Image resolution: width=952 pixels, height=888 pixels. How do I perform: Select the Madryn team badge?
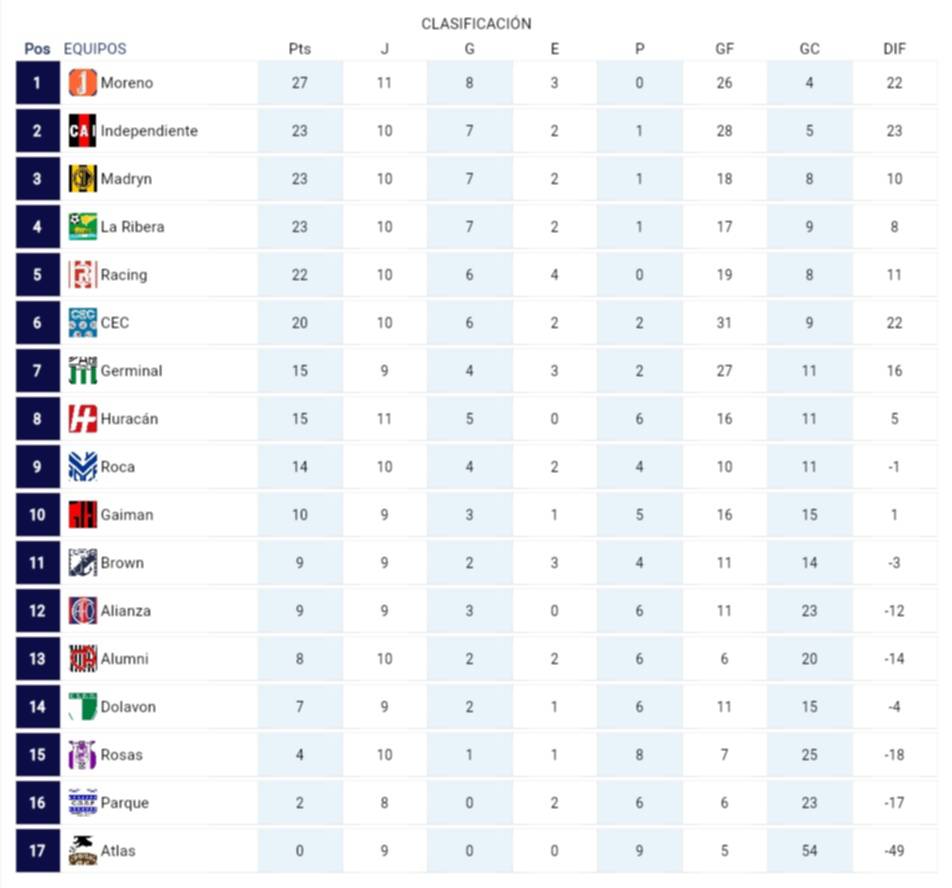[x=83, y=179]
